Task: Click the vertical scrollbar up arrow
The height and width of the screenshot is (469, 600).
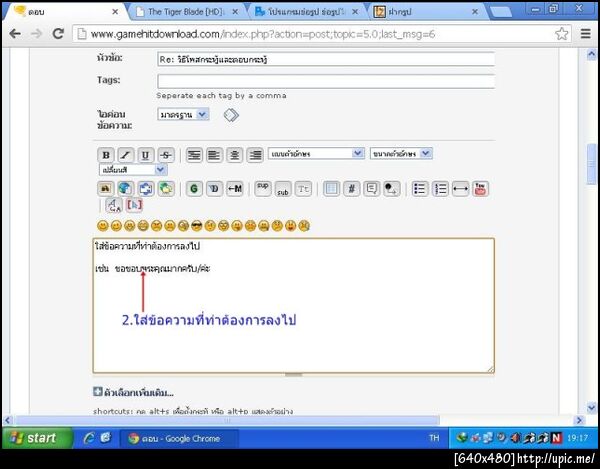Action: (x=591, y=55)
